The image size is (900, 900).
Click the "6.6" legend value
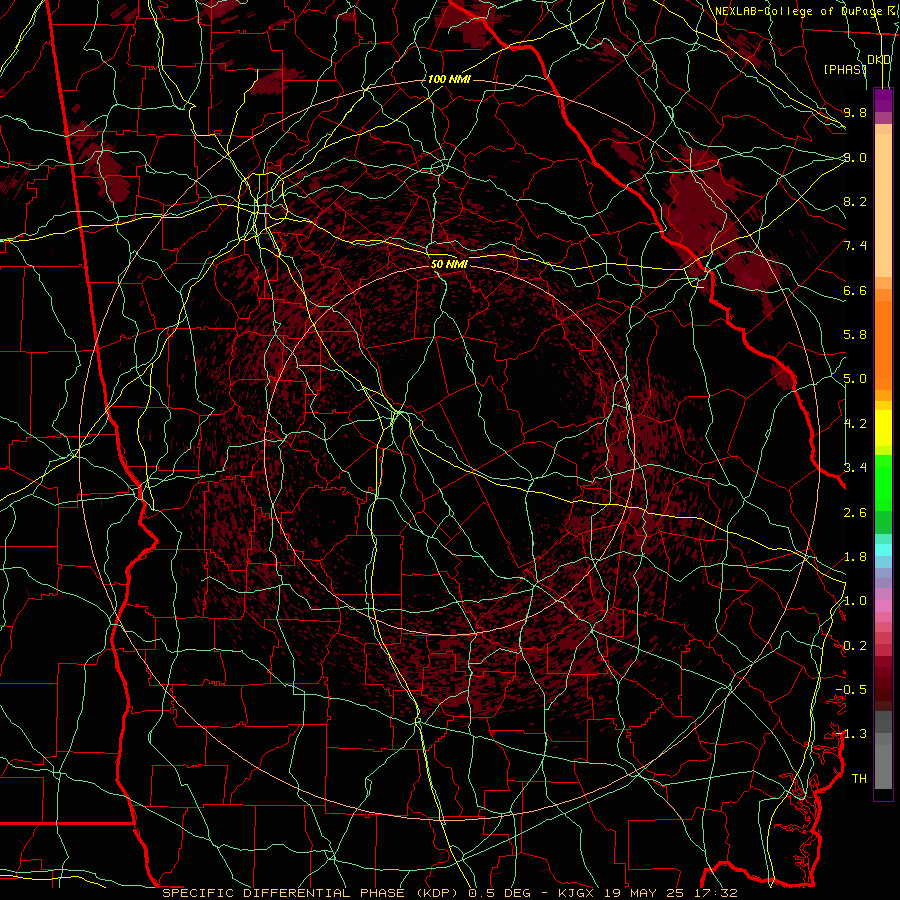tap(855, 290)
